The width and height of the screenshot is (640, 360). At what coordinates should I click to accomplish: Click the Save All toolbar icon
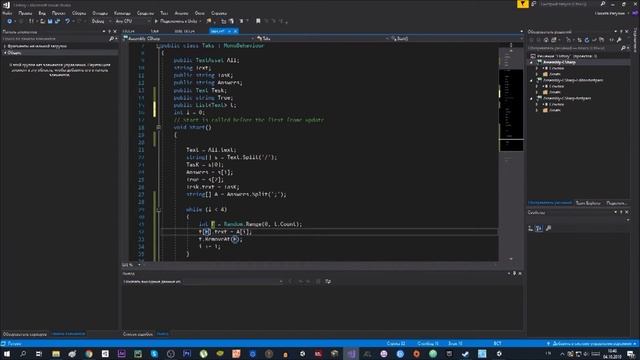(x=57, y=21)
